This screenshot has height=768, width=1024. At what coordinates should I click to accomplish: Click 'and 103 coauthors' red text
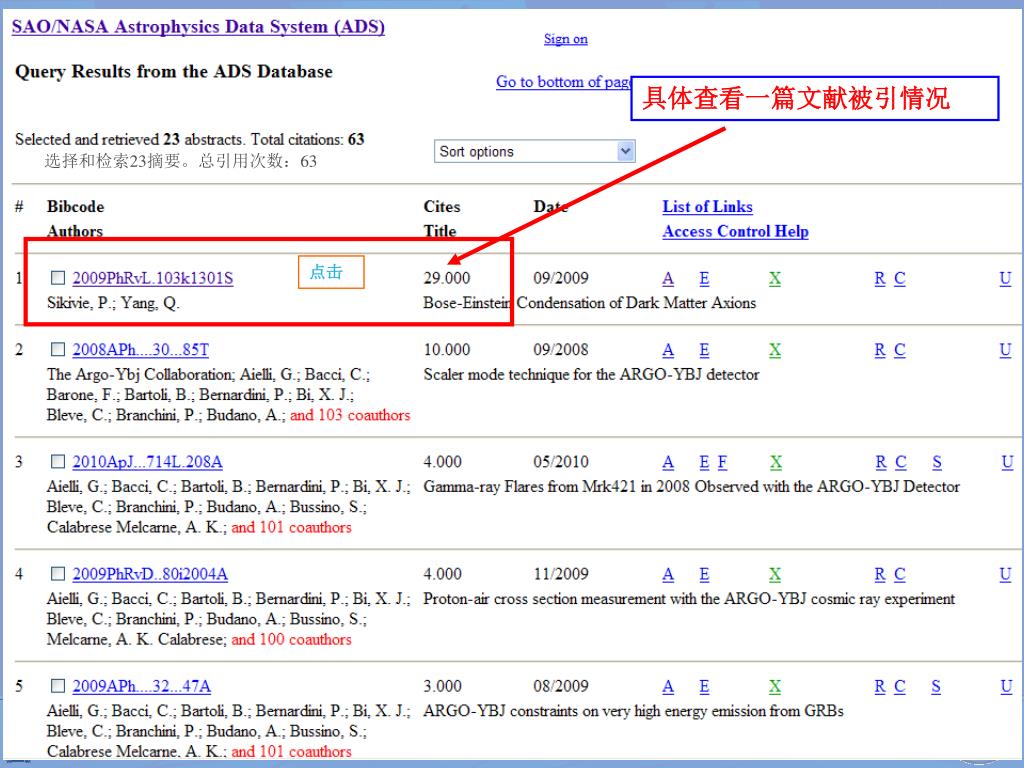coord(350,415)
